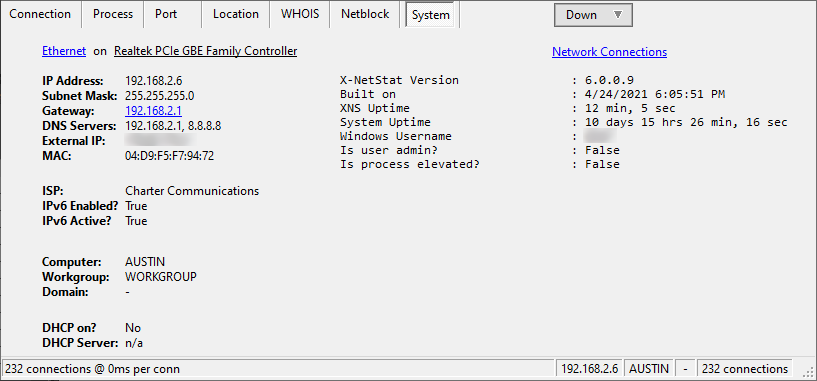The height and width of the screenshot is (381, 817).
Task: Follow the gateway 192.168.2.1 link
Action: click(153, 110)
